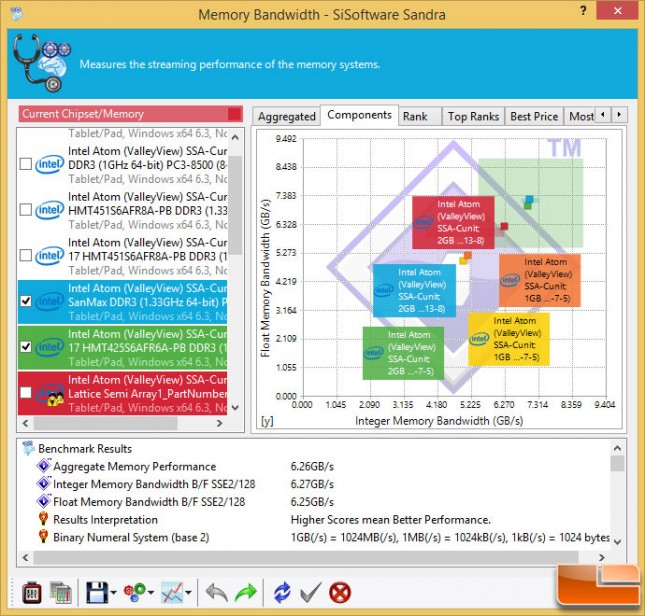
Task: Open the benchmark options memory-chip icon
Action: click(x=32, y=593)
